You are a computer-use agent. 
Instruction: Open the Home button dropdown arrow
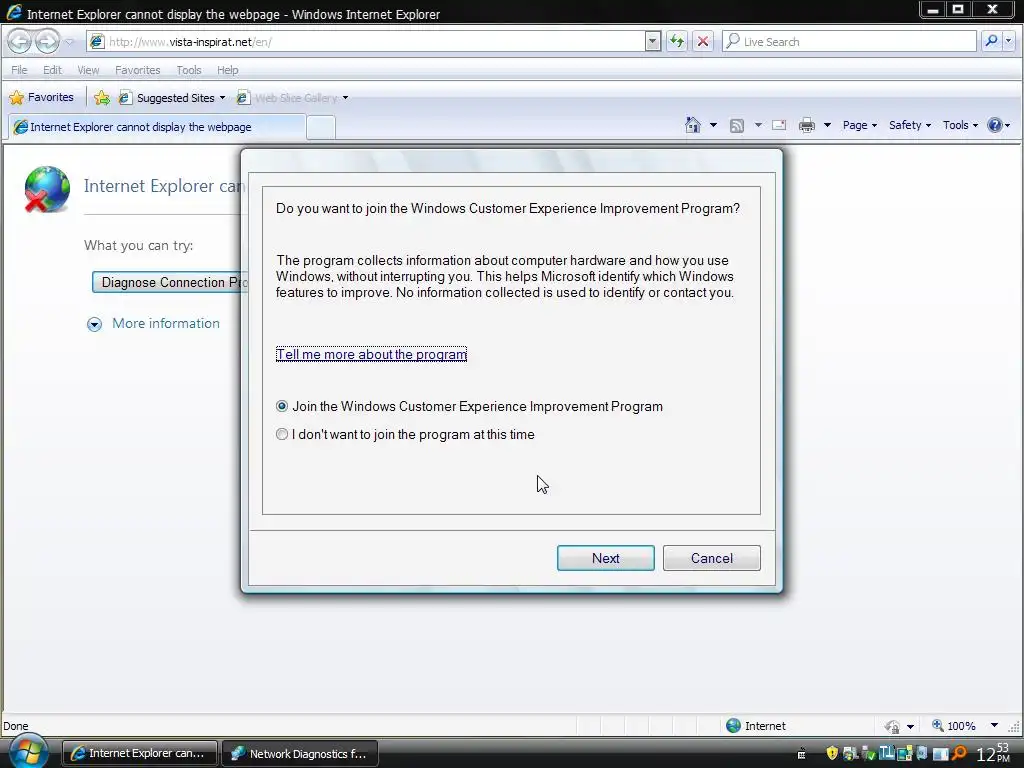[x=713, y=125]
